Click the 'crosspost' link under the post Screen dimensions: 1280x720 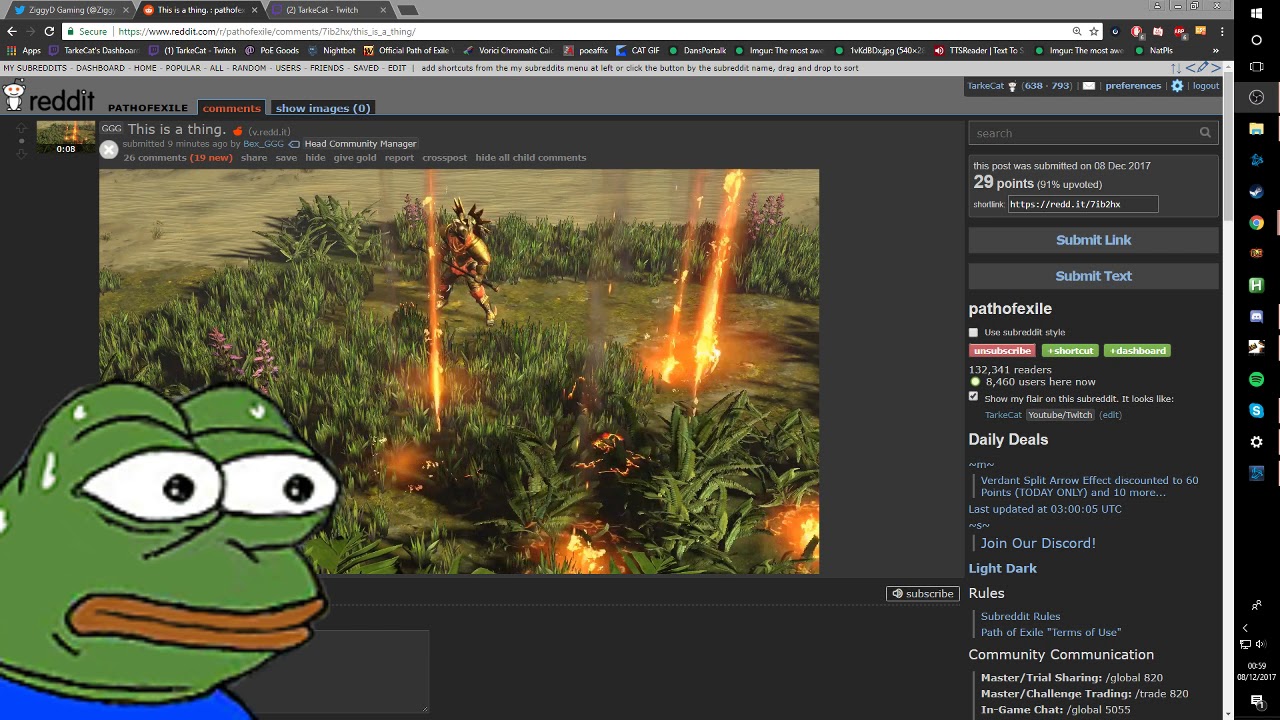tap(445, 158)
